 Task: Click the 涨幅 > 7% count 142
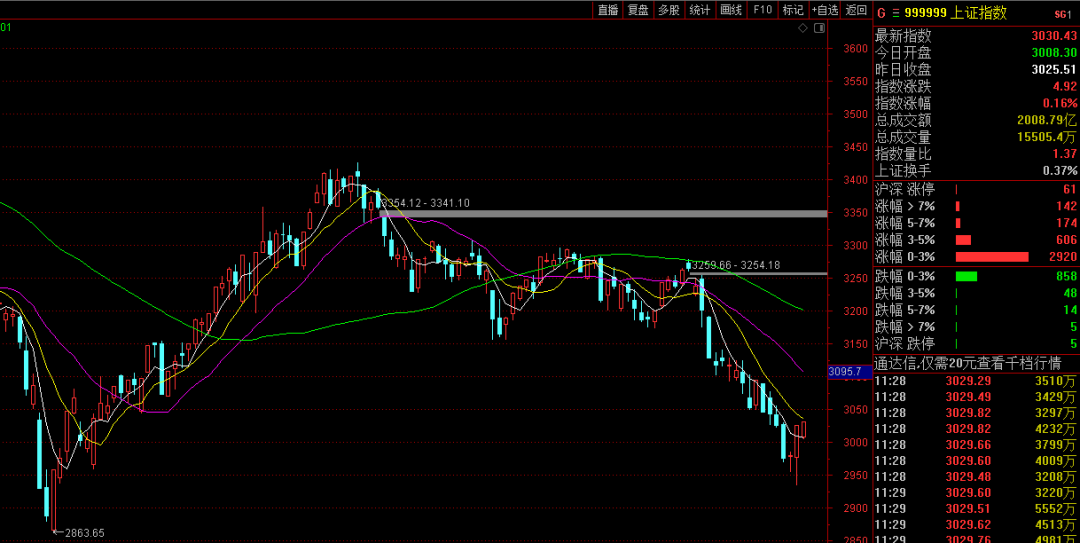point(1066,206)
